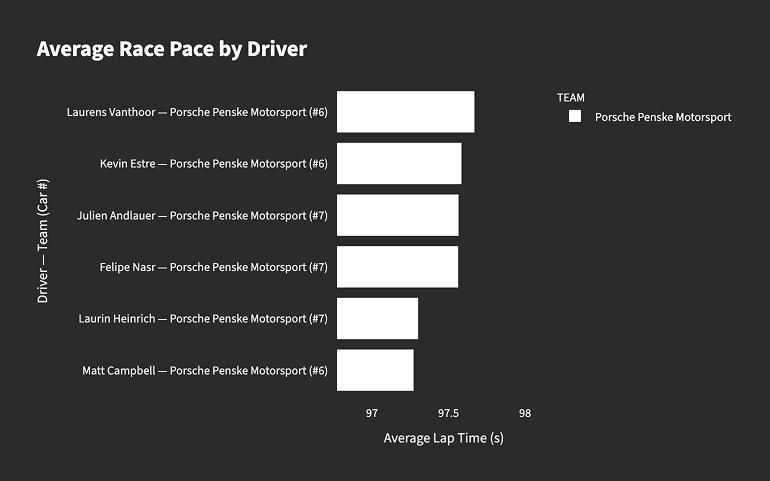Click the 98 x-axis tick label
Image resolution: width=770 pixels, height=481 pixels.
click(x=525, y=413)
